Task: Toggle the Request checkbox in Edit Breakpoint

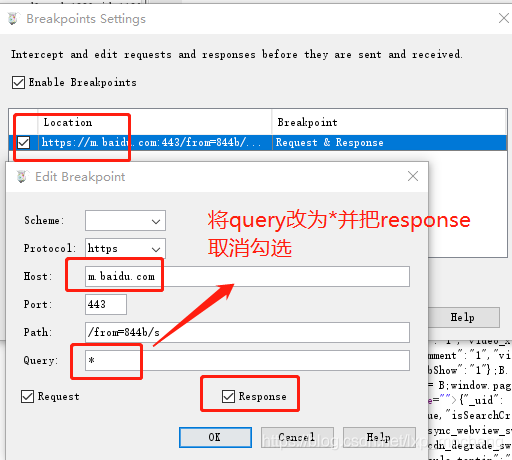Action: (x=27, y=396)
